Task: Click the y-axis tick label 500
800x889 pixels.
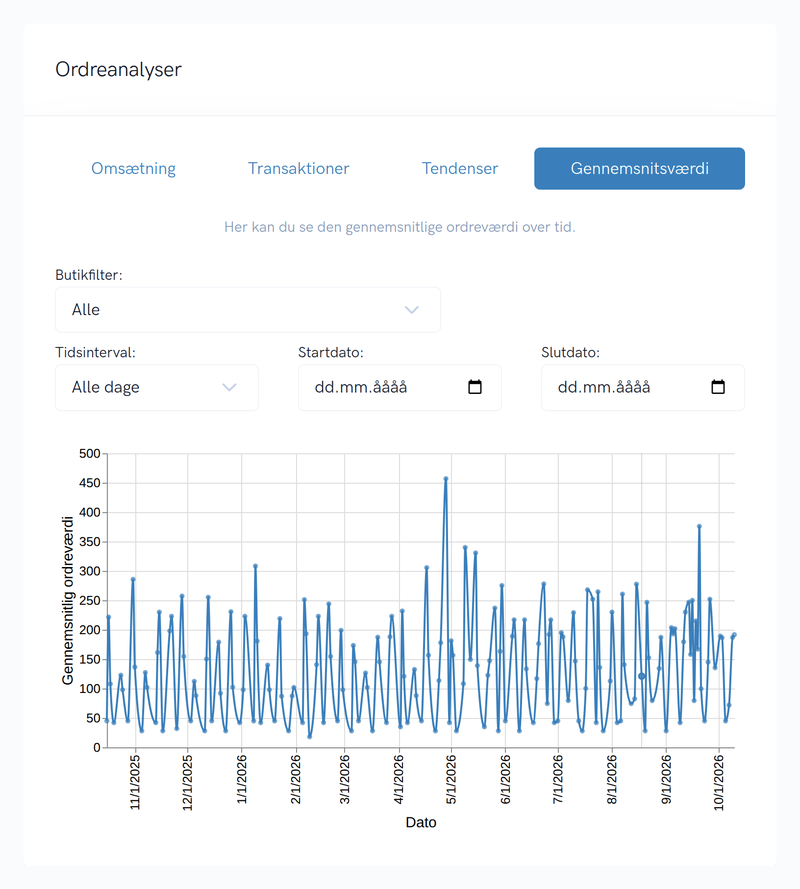Action: point(90,454)
